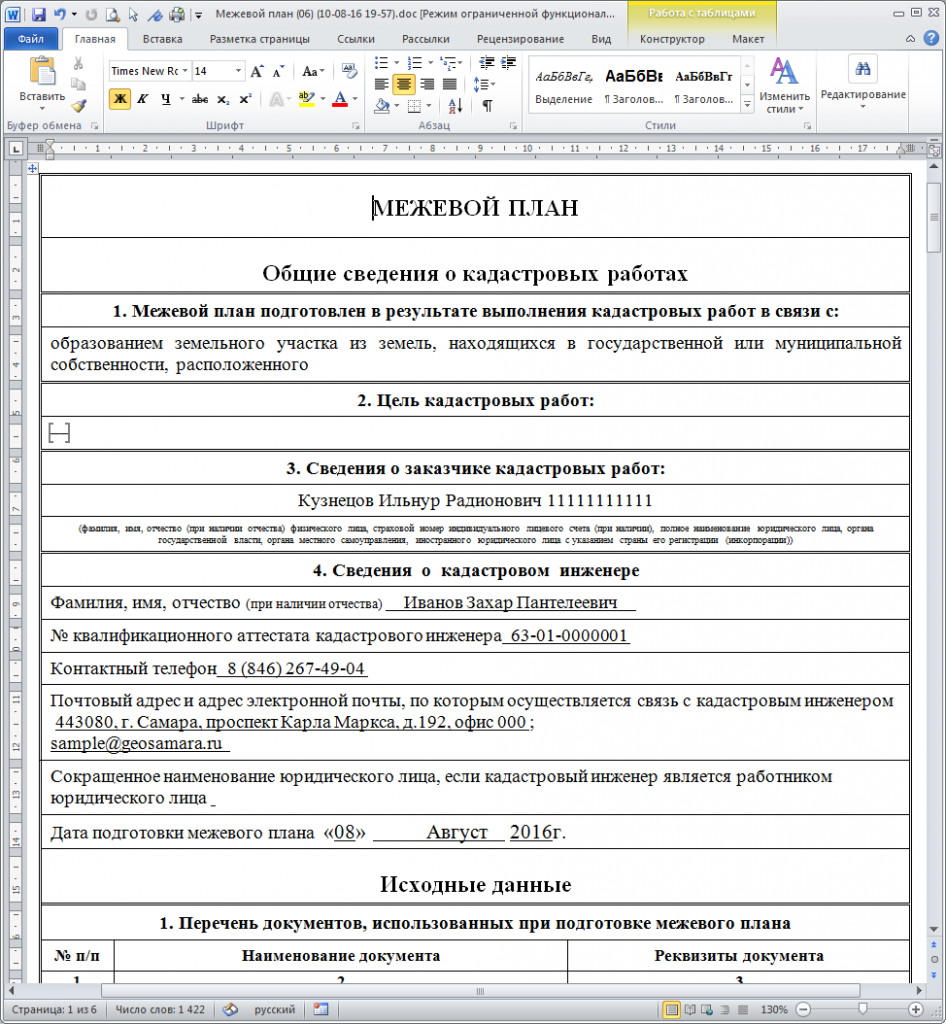The image size is (946, 1024).
Task: Expand the bulleted list dropdown arrow
Action: coord(396,63)
